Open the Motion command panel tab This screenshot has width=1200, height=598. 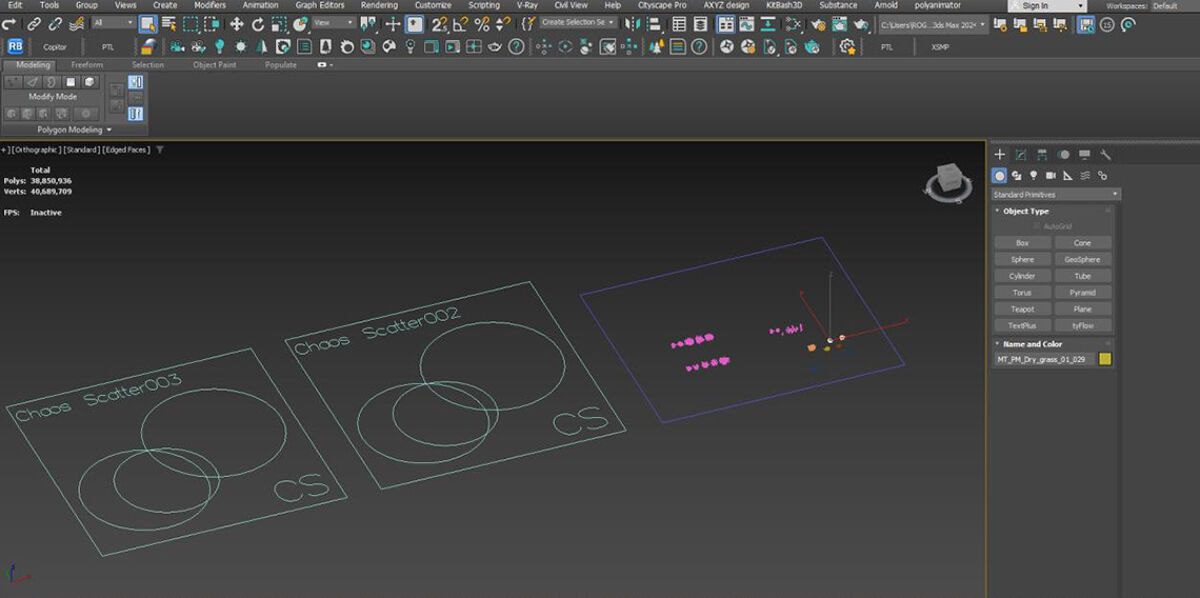pos(1063,155)
